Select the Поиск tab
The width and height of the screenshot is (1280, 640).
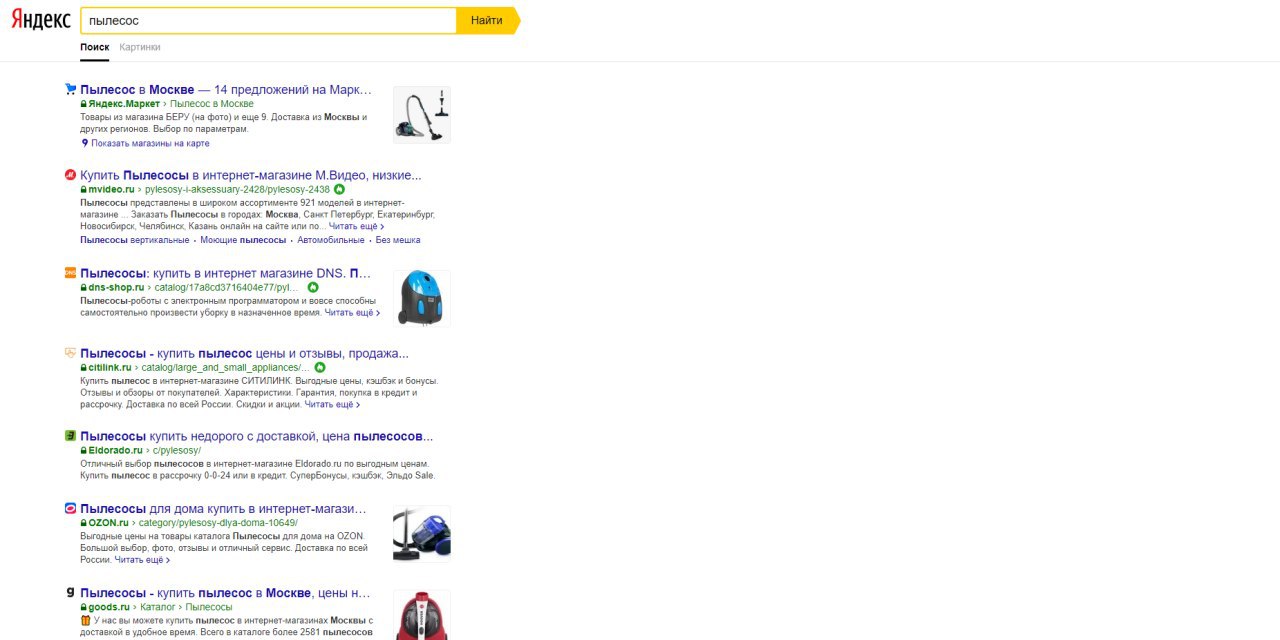coord(95,47)
